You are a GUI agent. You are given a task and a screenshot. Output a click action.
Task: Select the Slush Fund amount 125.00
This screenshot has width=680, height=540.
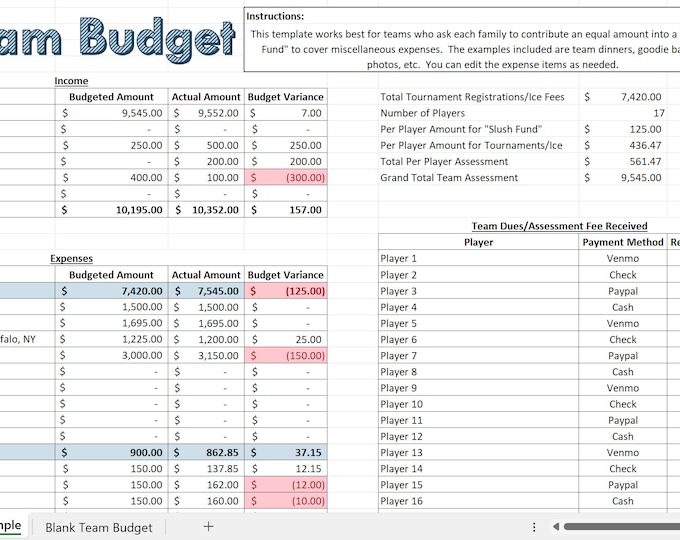pos(622,129)
